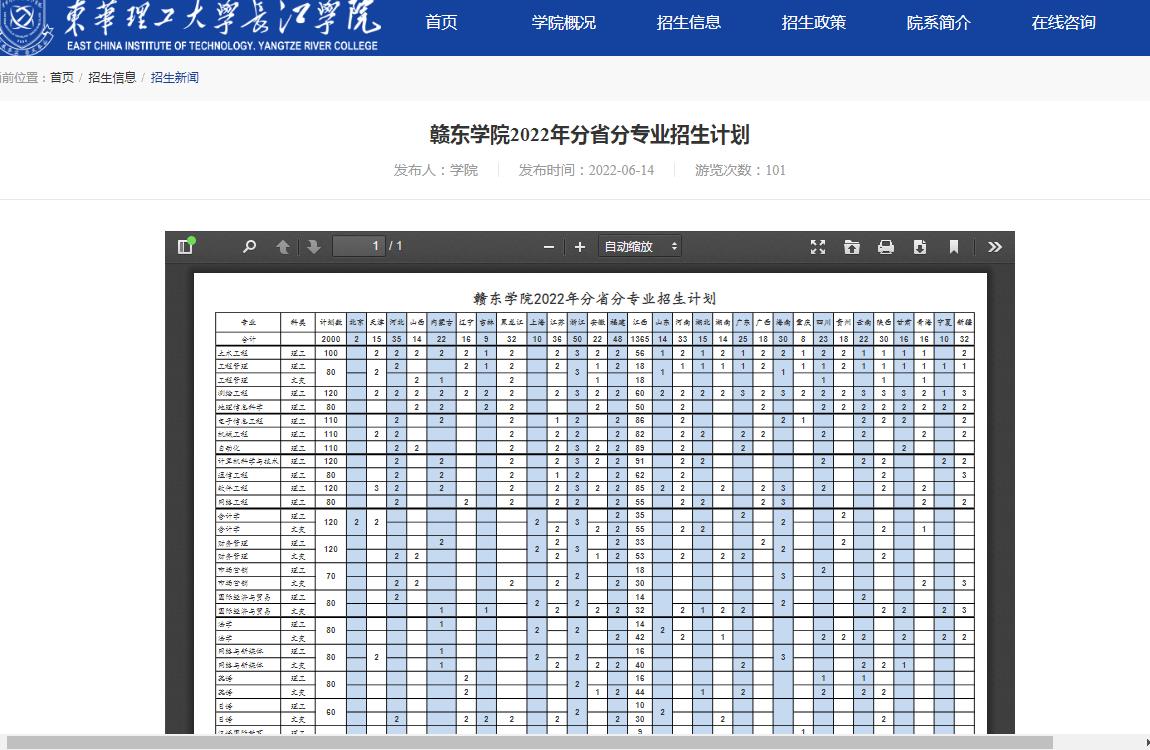
Task: Click the page number input field
Action: click(x=359, y=246)
